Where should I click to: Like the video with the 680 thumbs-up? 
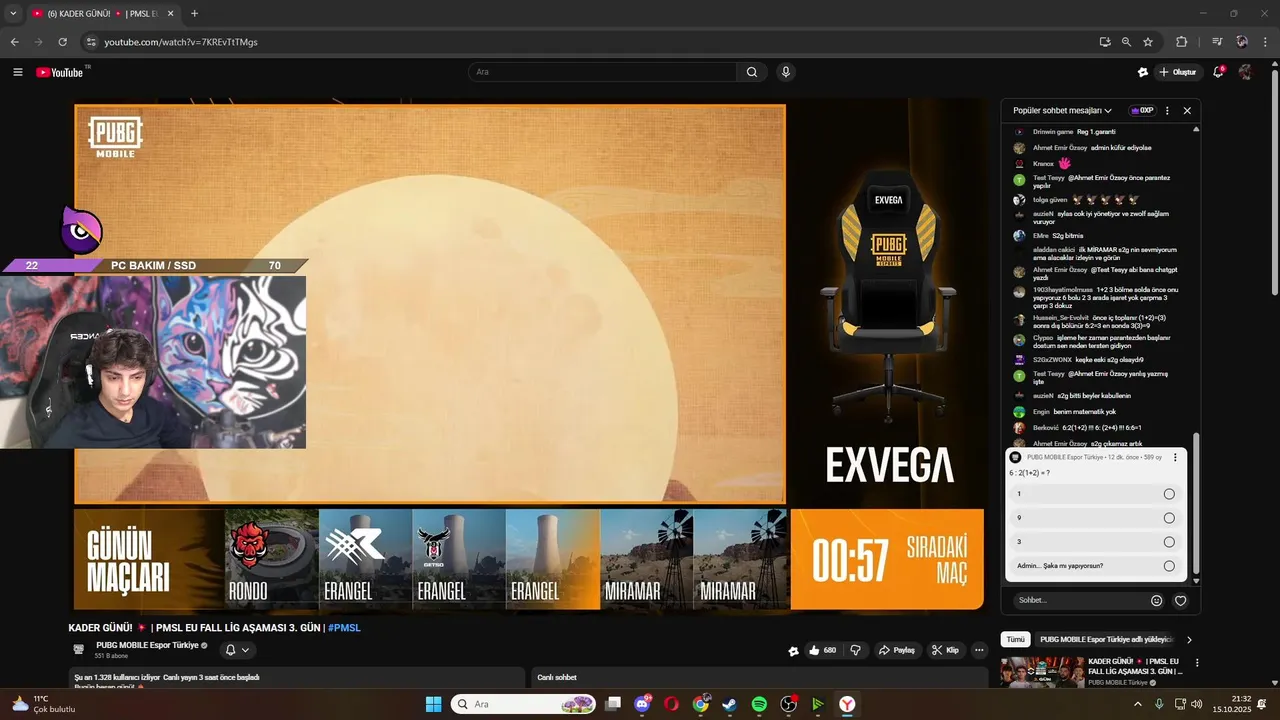[x=823, y=650]
